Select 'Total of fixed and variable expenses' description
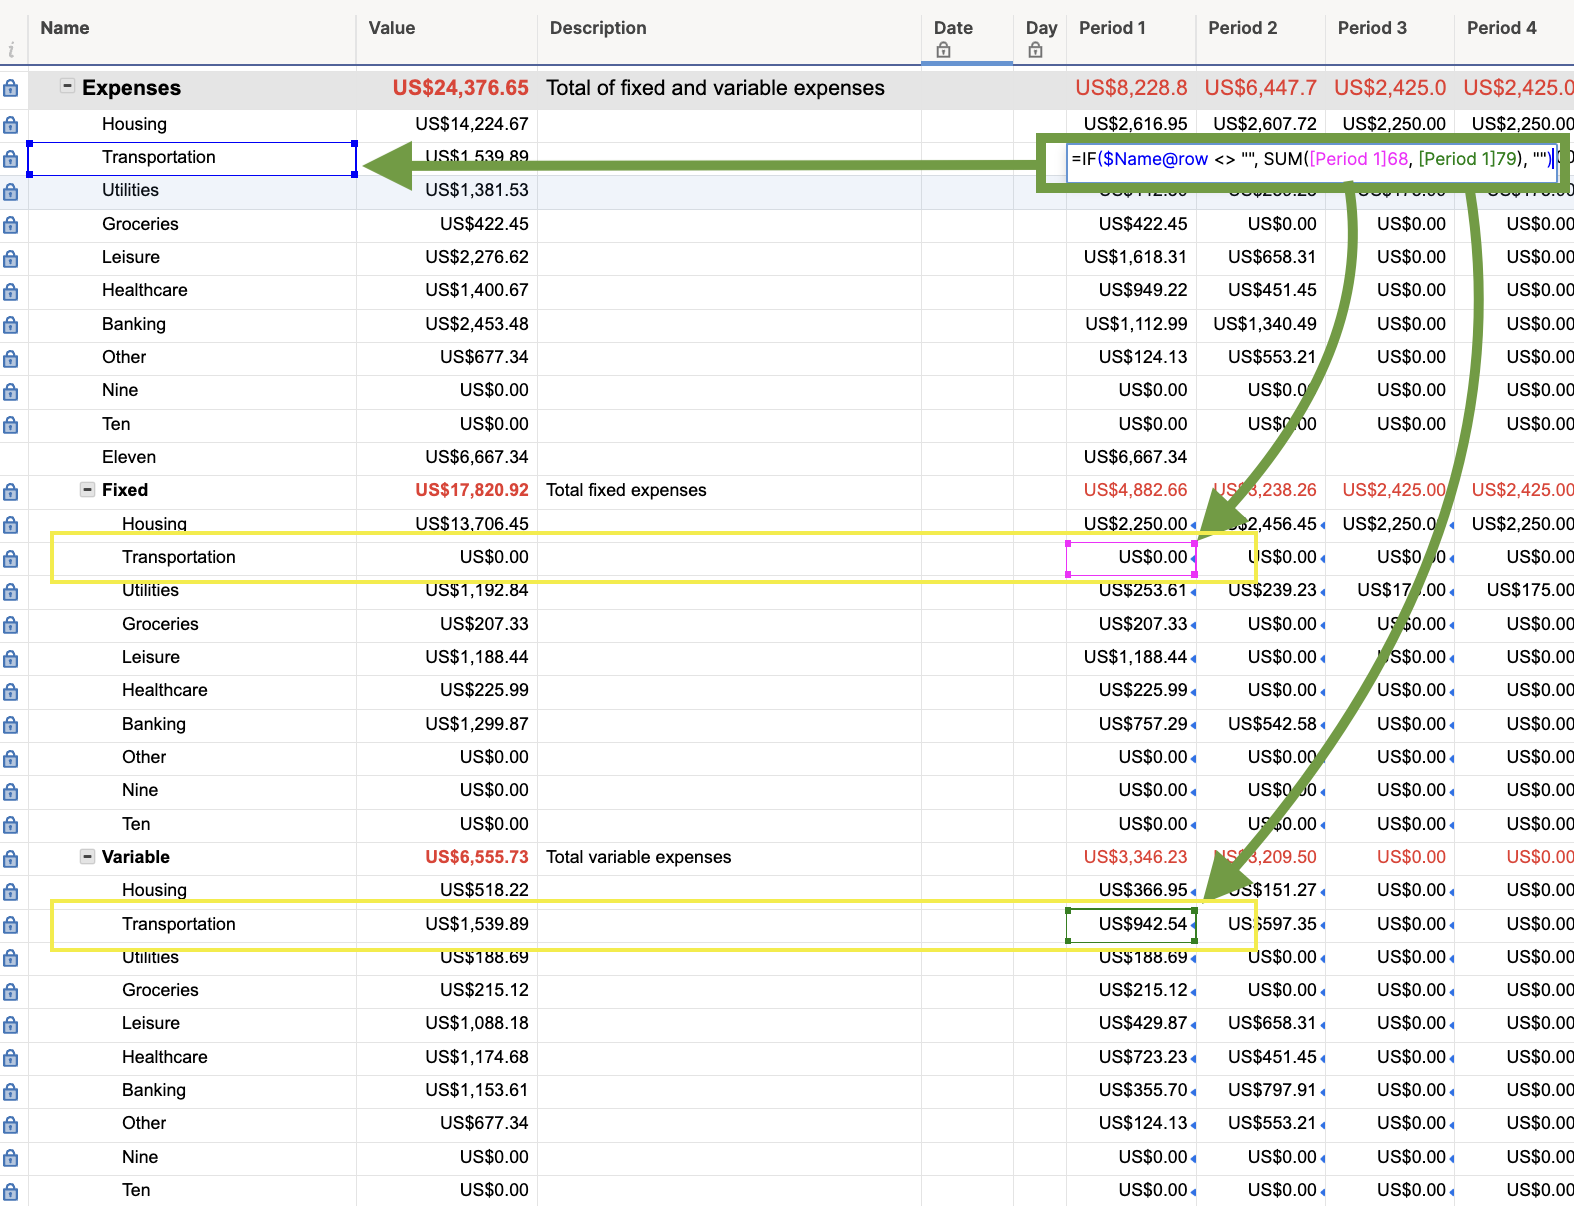Screen dimensions: 1574x1206 (x=729, y=88)
